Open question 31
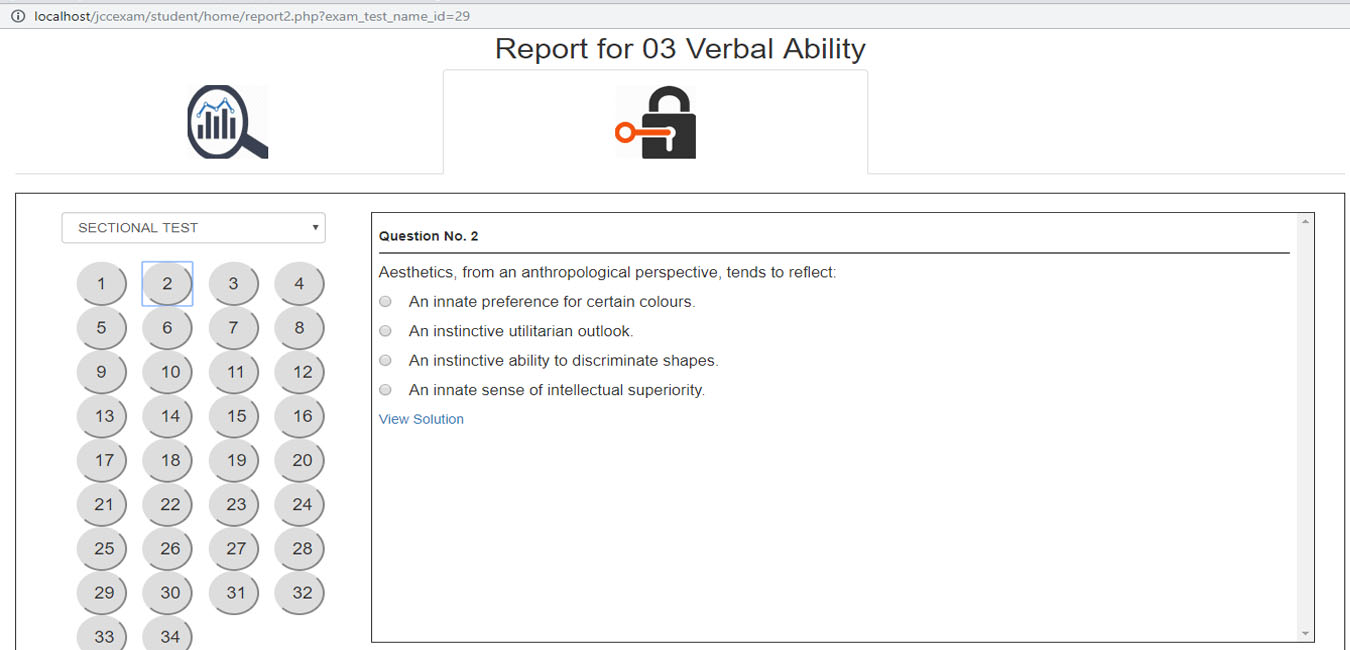Image resolution: width=1350 pixels, height=650 pixels. coord(233,592)
